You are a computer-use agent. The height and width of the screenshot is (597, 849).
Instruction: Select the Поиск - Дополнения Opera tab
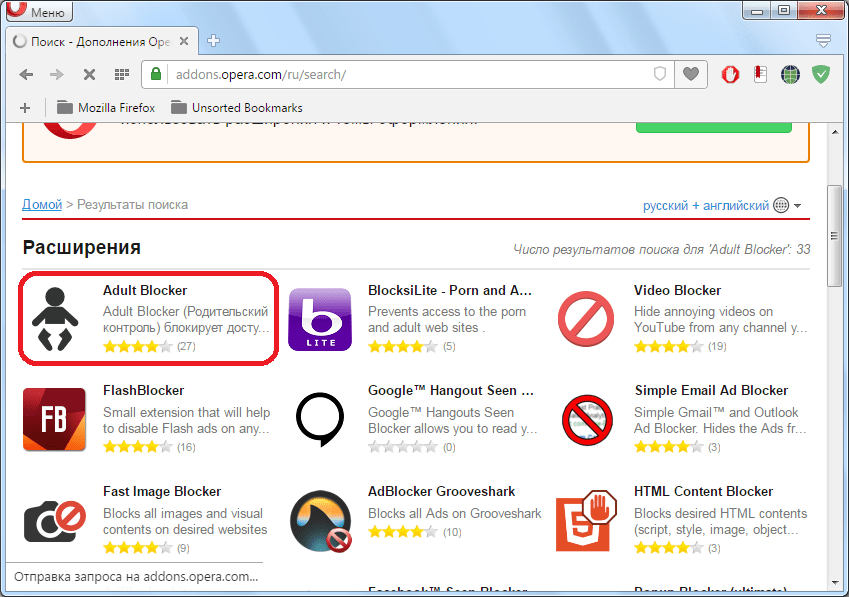click(102, 41)
